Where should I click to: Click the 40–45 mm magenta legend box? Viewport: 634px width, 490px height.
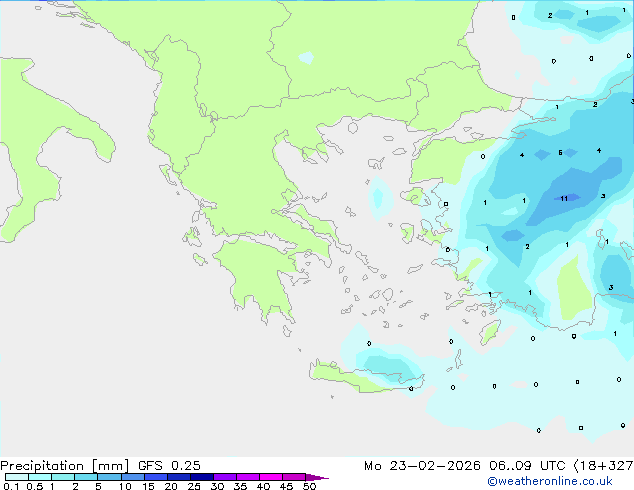(x=271, y=477)
